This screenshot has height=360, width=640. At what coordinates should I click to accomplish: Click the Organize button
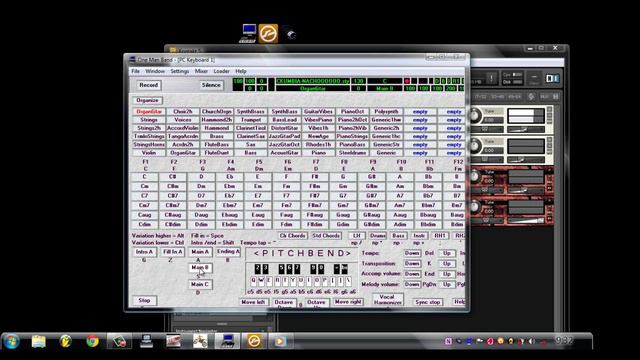pyautogui.click(x=147, y=100)
